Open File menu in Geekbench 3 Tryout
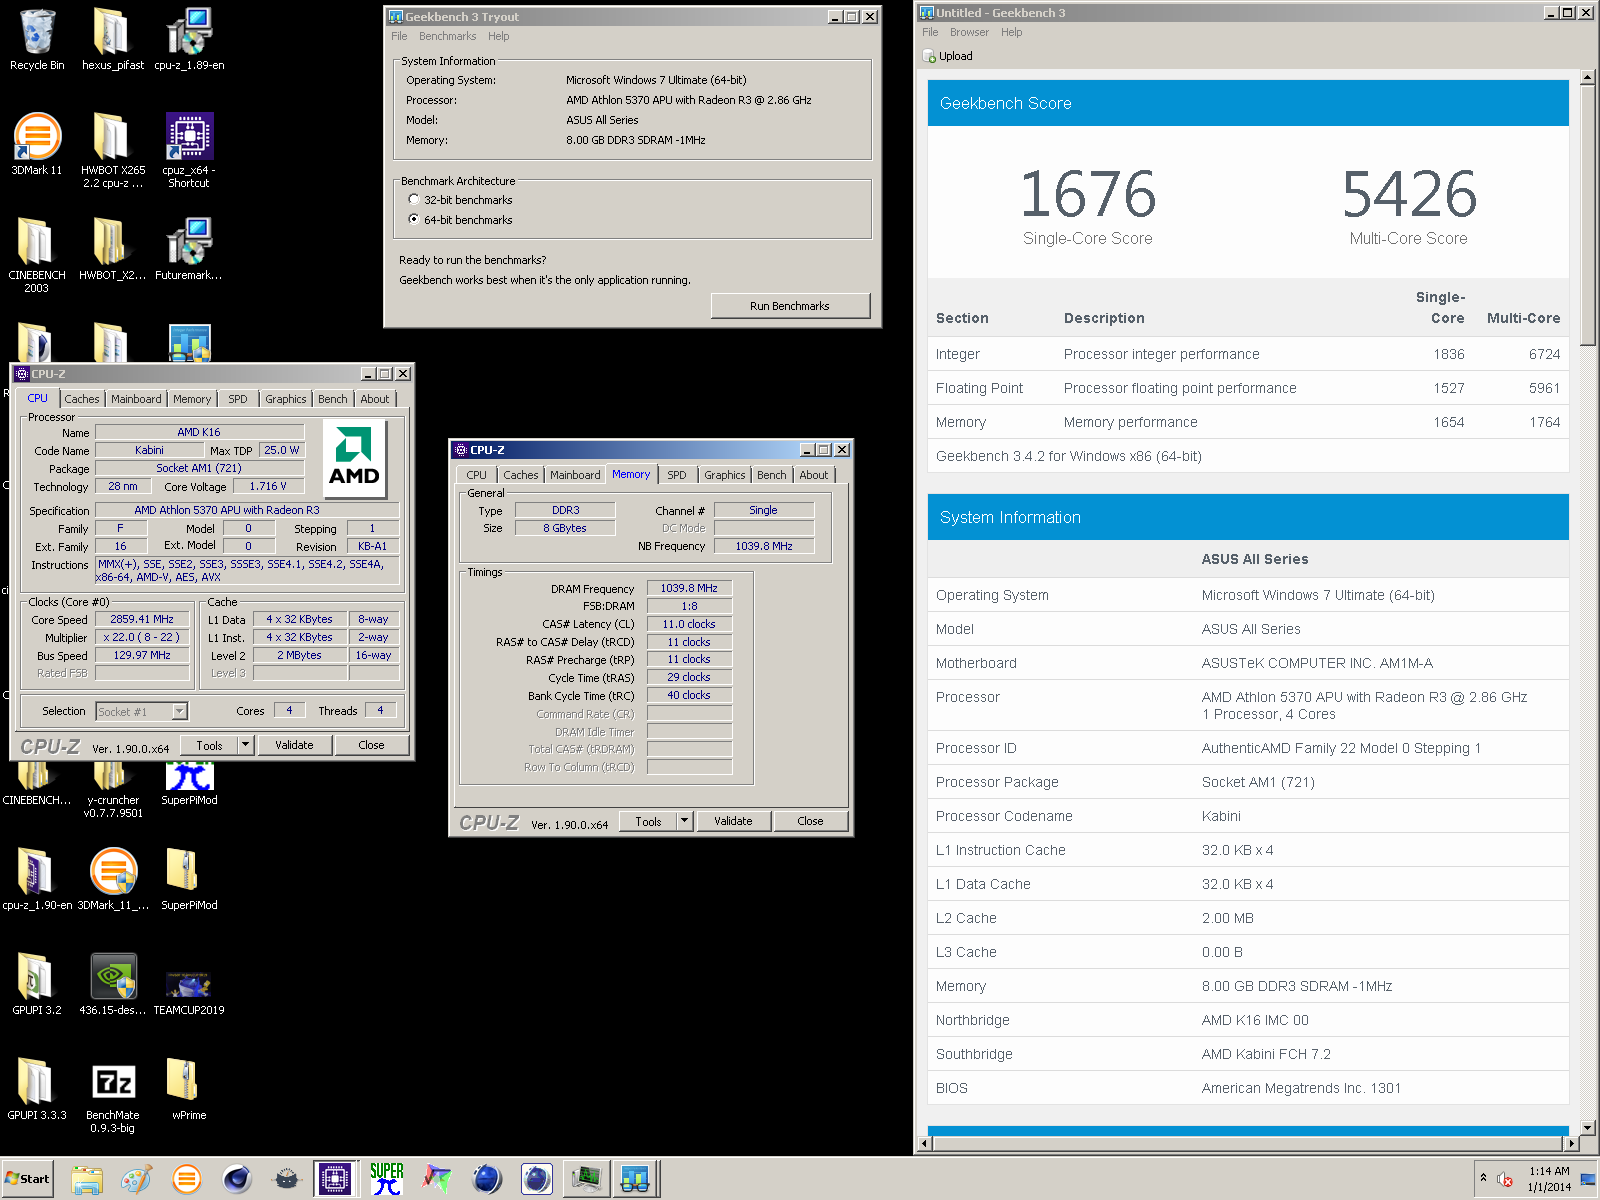The height and width of the screenshot is (1200, 1600). (399, 36)
